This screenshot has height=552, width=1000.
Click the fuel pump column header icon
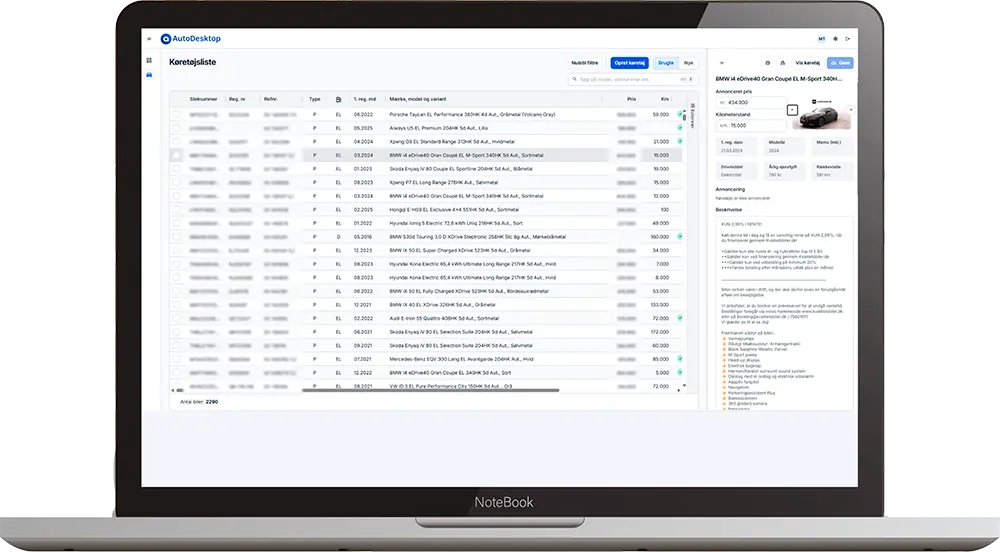point(339,99)
